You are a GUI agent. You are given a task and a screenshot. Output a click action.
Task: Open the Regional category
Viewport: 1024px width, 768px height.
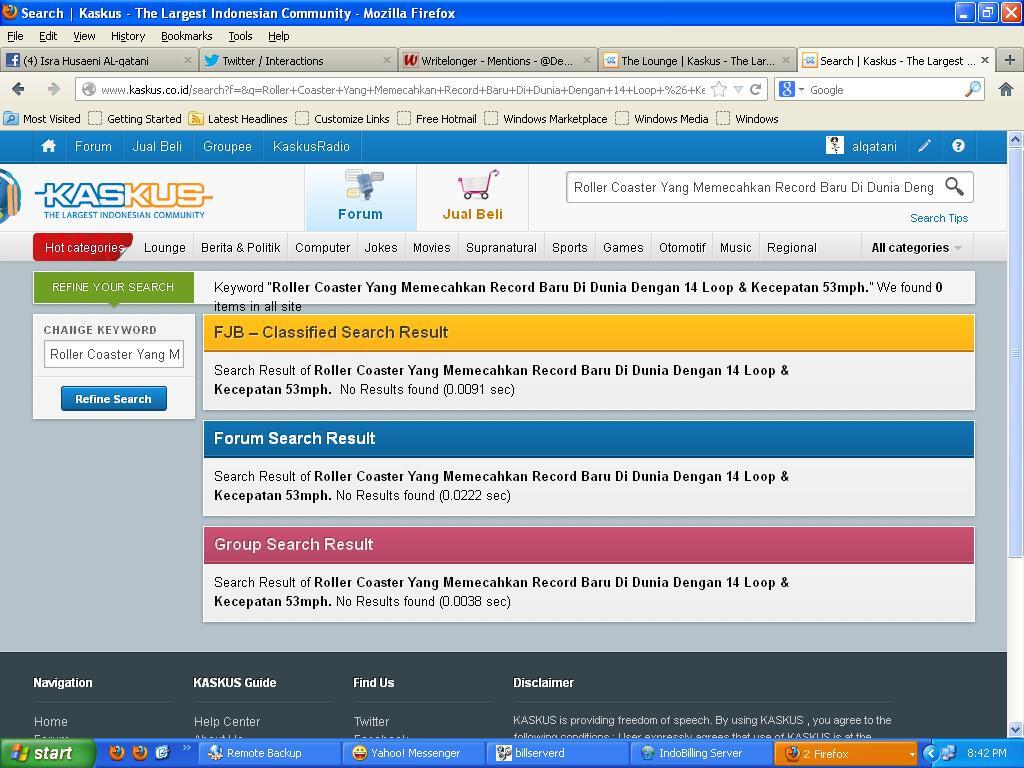coord(792,248)
